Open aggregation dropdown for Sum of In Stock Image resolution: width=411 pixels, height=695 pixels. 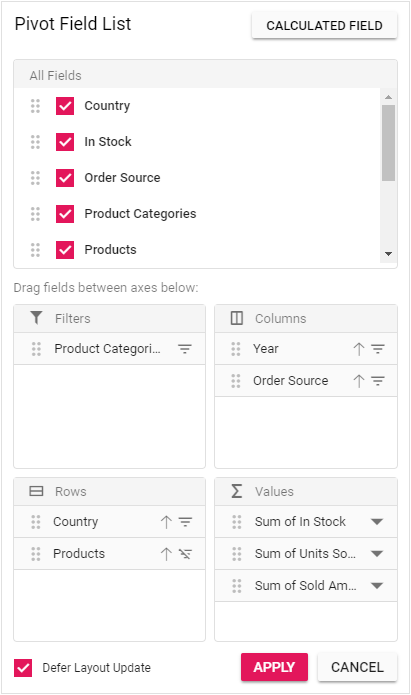click(x=377, y=522)
